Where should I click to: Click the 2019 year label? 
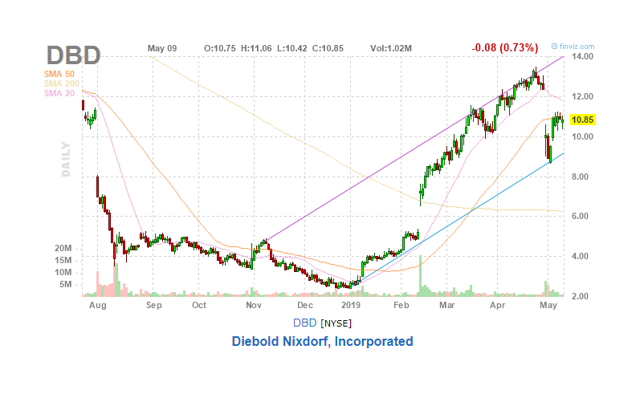click(351, 305)
